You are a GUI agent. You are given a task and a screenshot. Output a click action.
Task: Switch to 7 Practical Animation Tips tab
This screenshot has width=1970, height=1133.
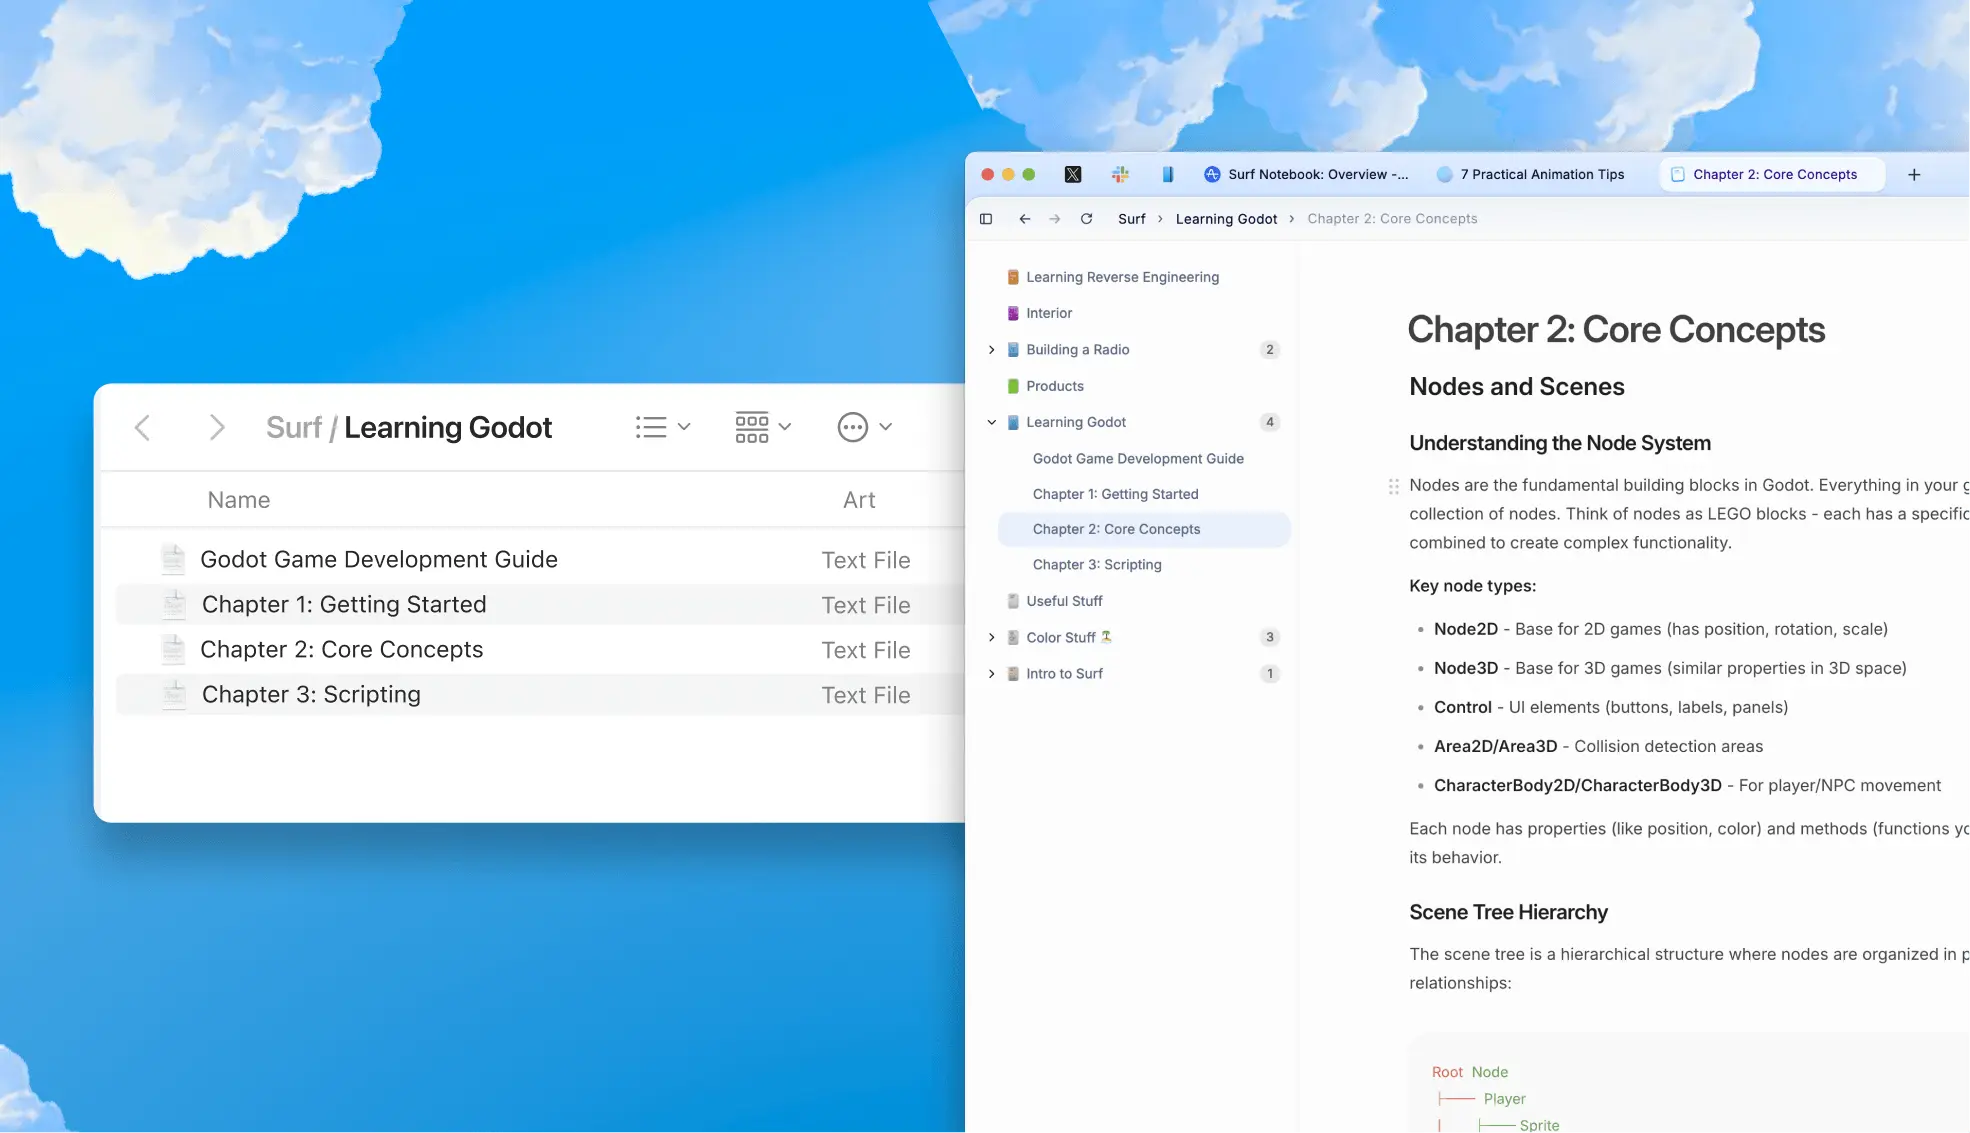(x=1541, y=174)
